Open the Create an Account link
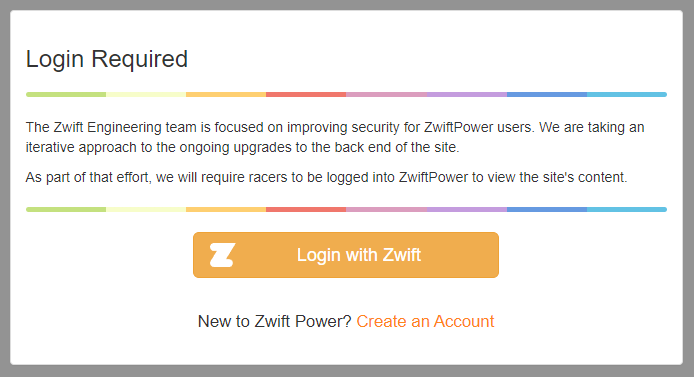This screenshot has height=377, width=694. click(425, 321)
